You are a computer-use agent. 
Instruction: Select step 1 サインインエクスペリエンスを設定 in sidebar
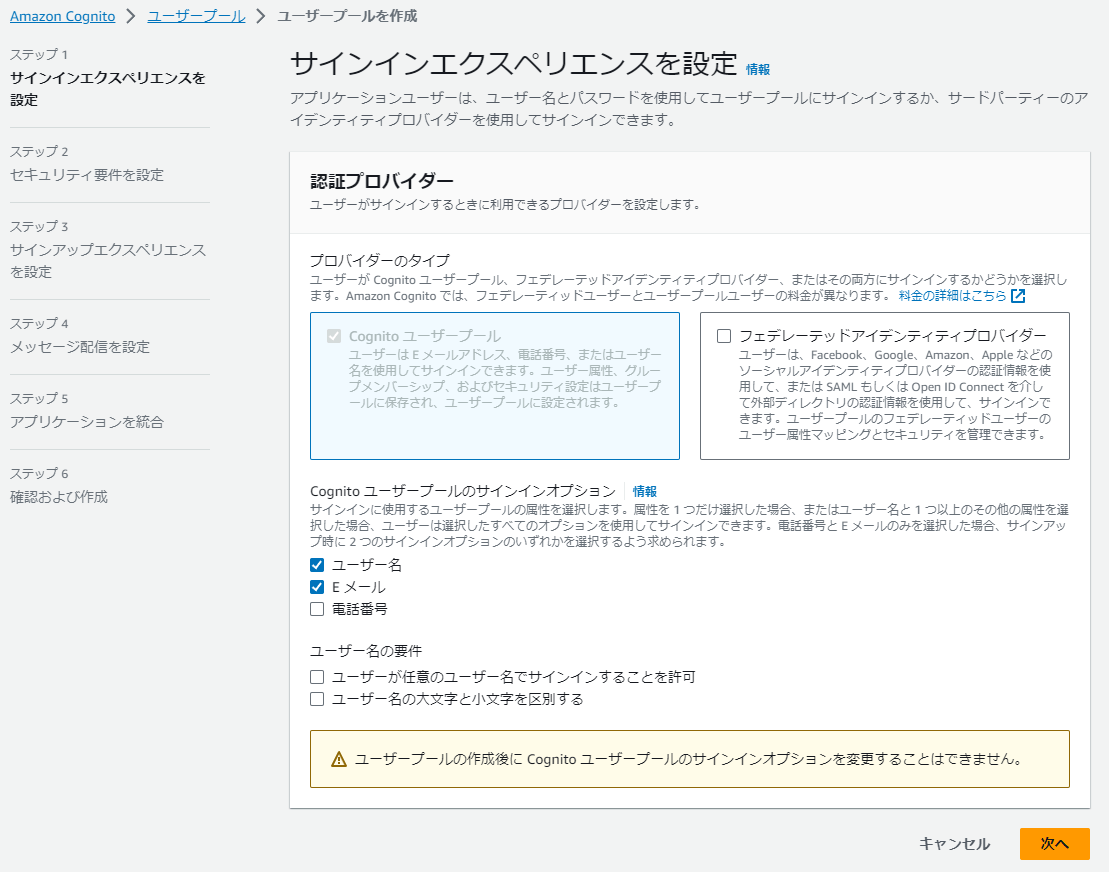(108, 88)
